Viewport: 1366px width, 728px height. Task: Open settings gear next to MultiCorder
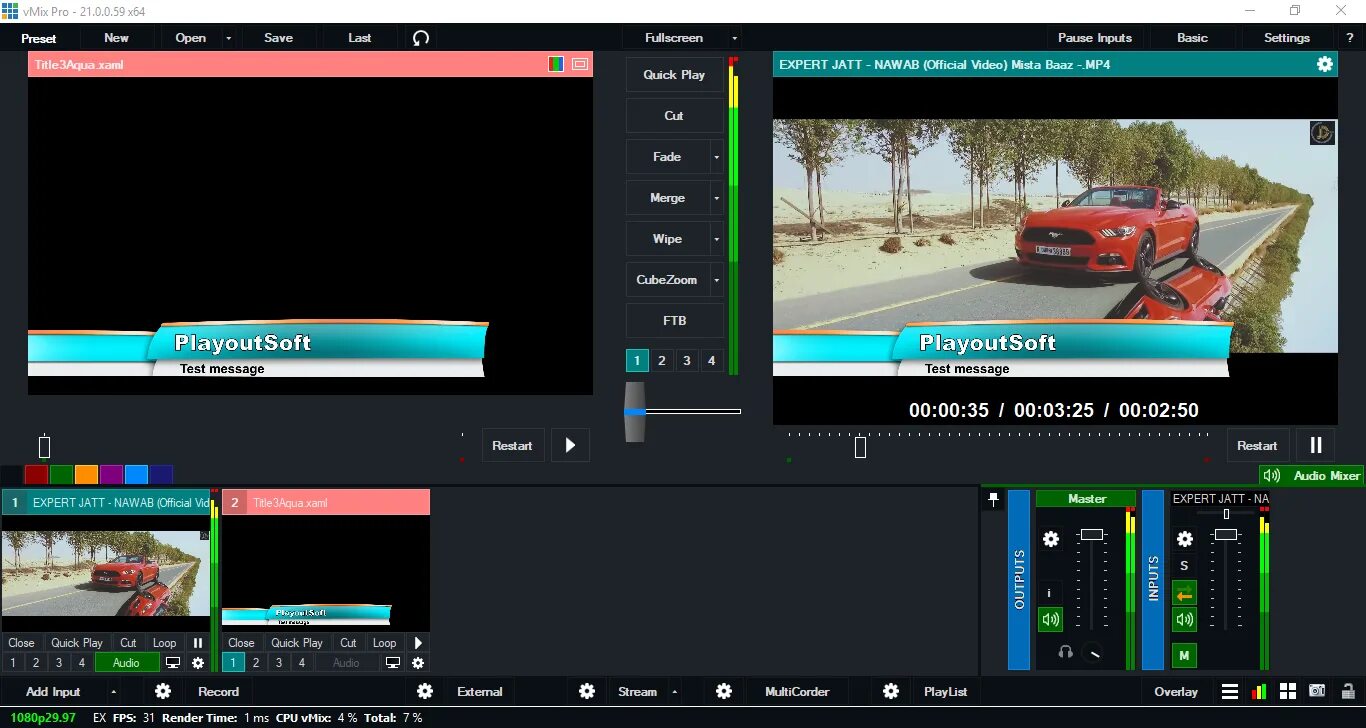point(724,691)
